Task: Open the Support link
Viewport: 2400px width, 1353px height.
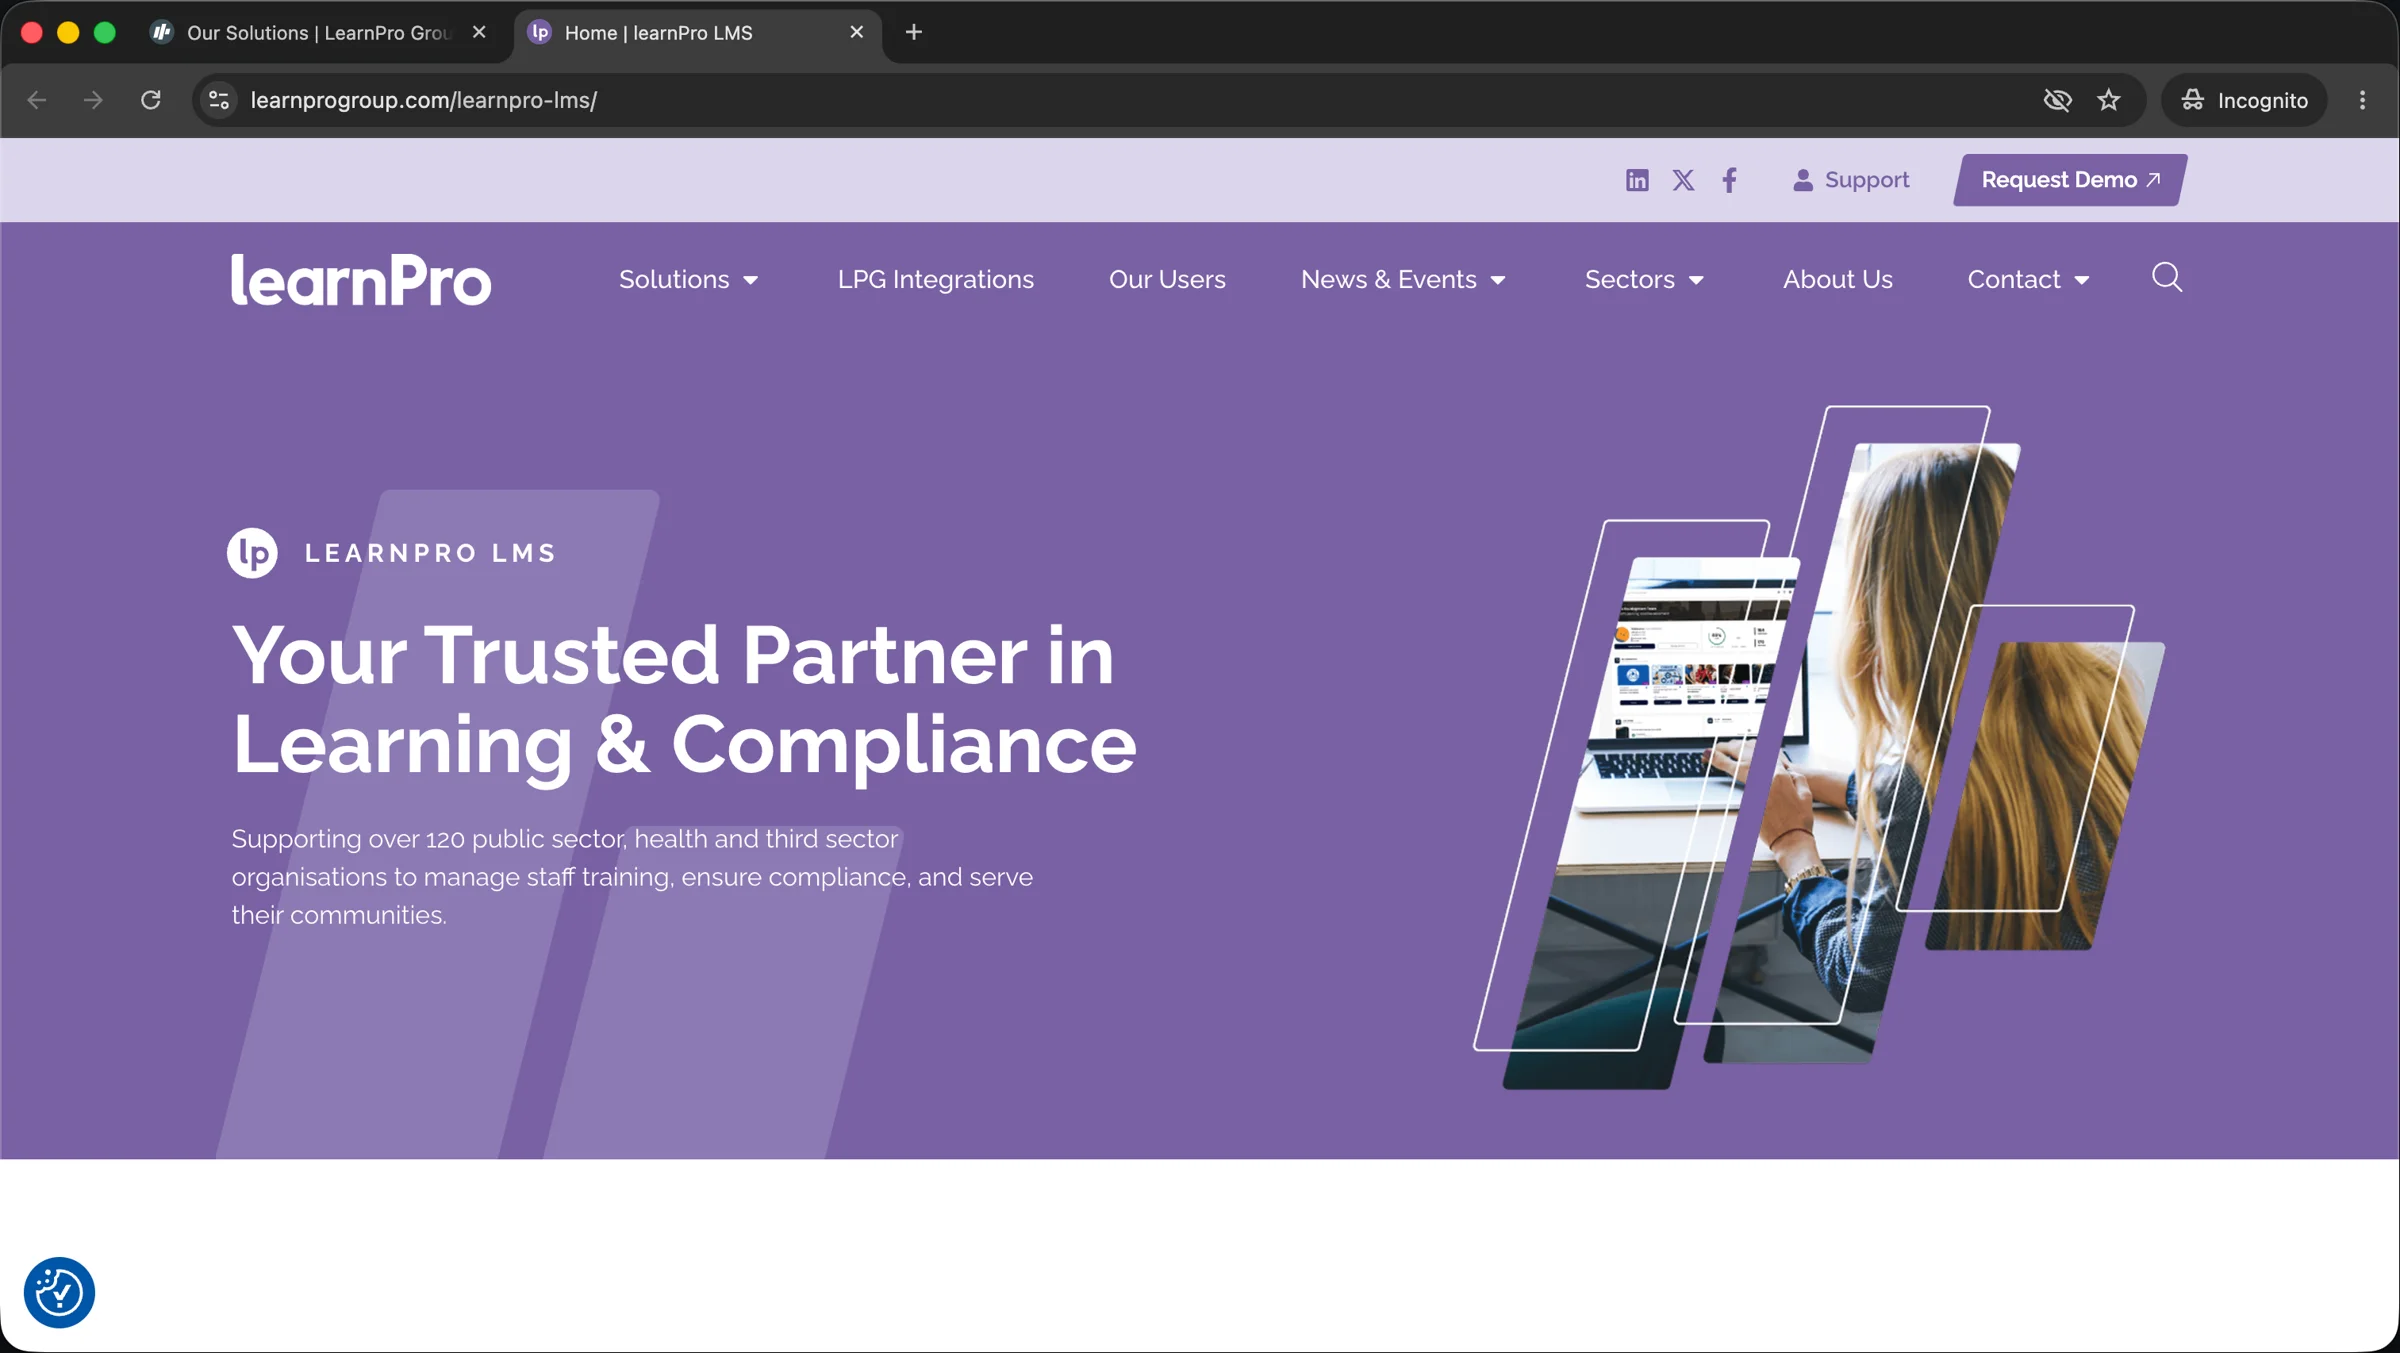Action: (1850, 180)
